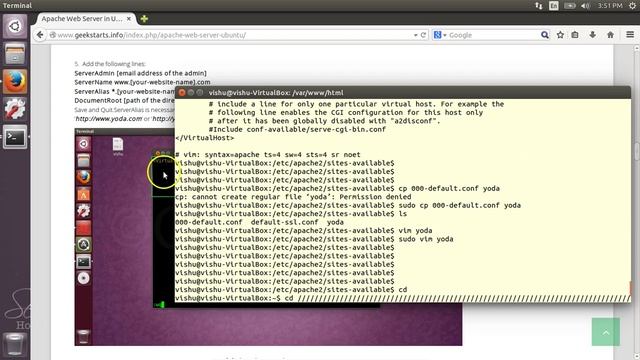640x360 pixels.
Task: Go back using Firefox back arrow
Action: click(x=40, y=35)
